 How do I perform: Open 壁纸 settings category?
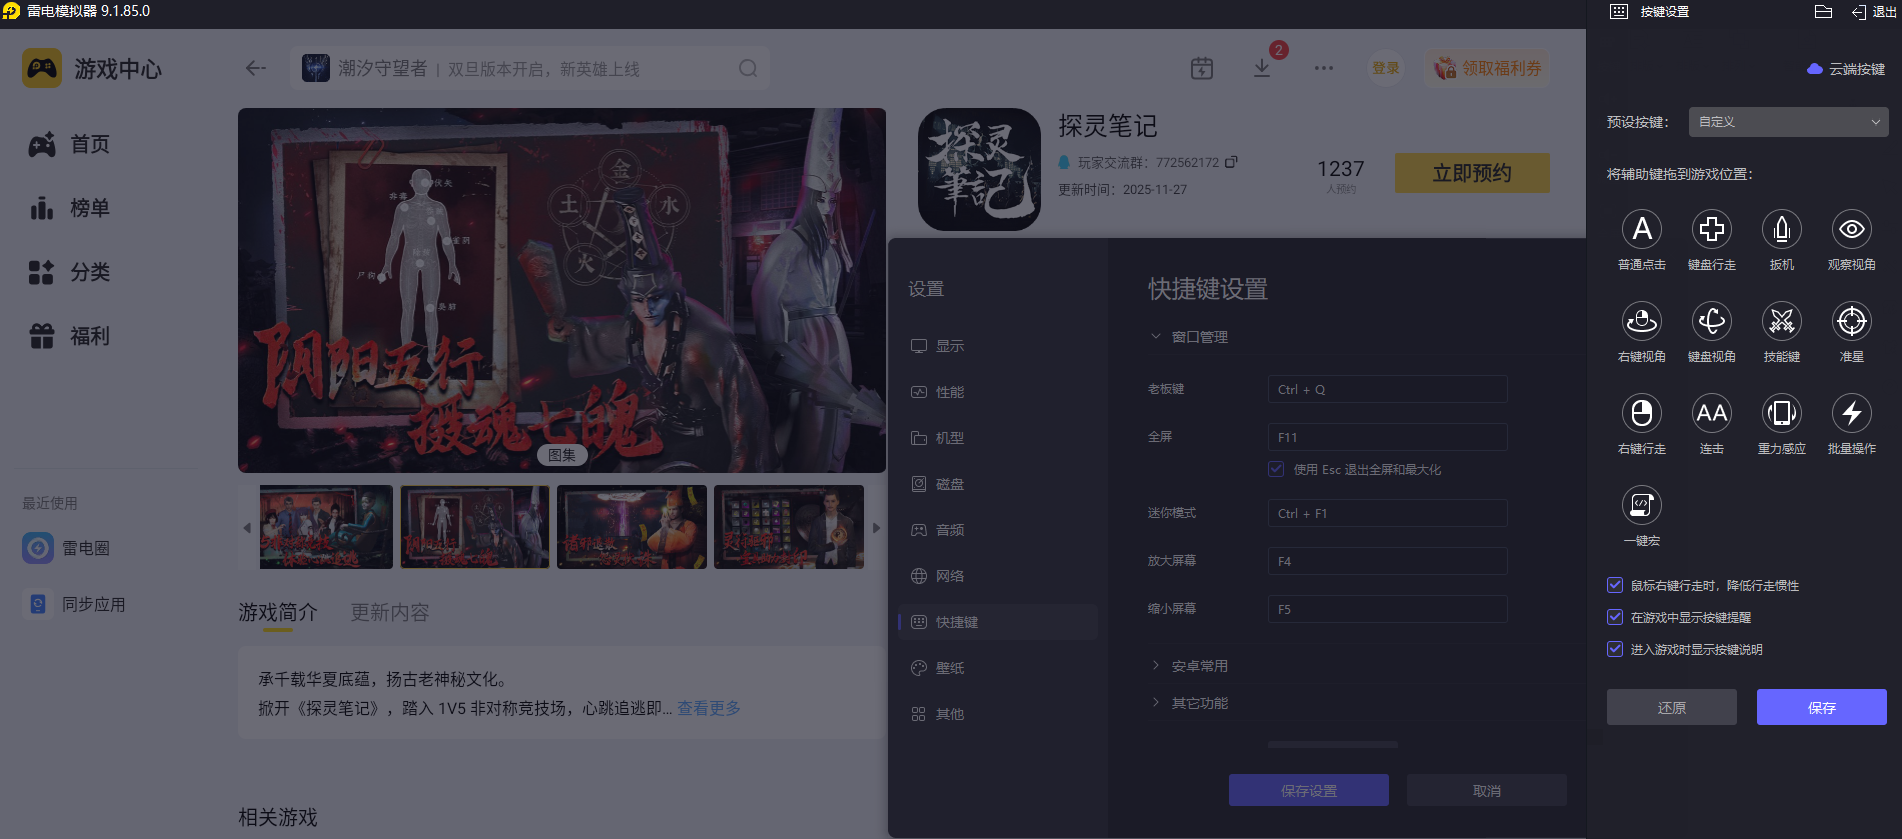click(x=998, y=668)
